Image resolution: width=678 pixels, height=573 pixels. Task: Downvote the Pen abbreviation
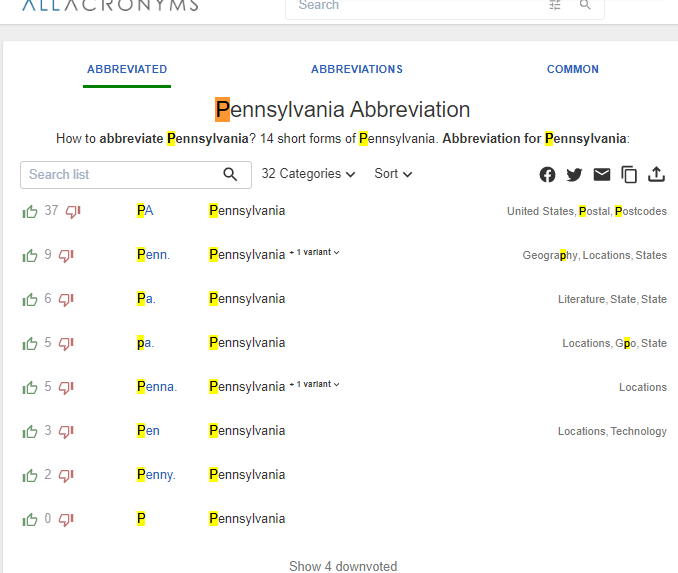coord(66,432)
